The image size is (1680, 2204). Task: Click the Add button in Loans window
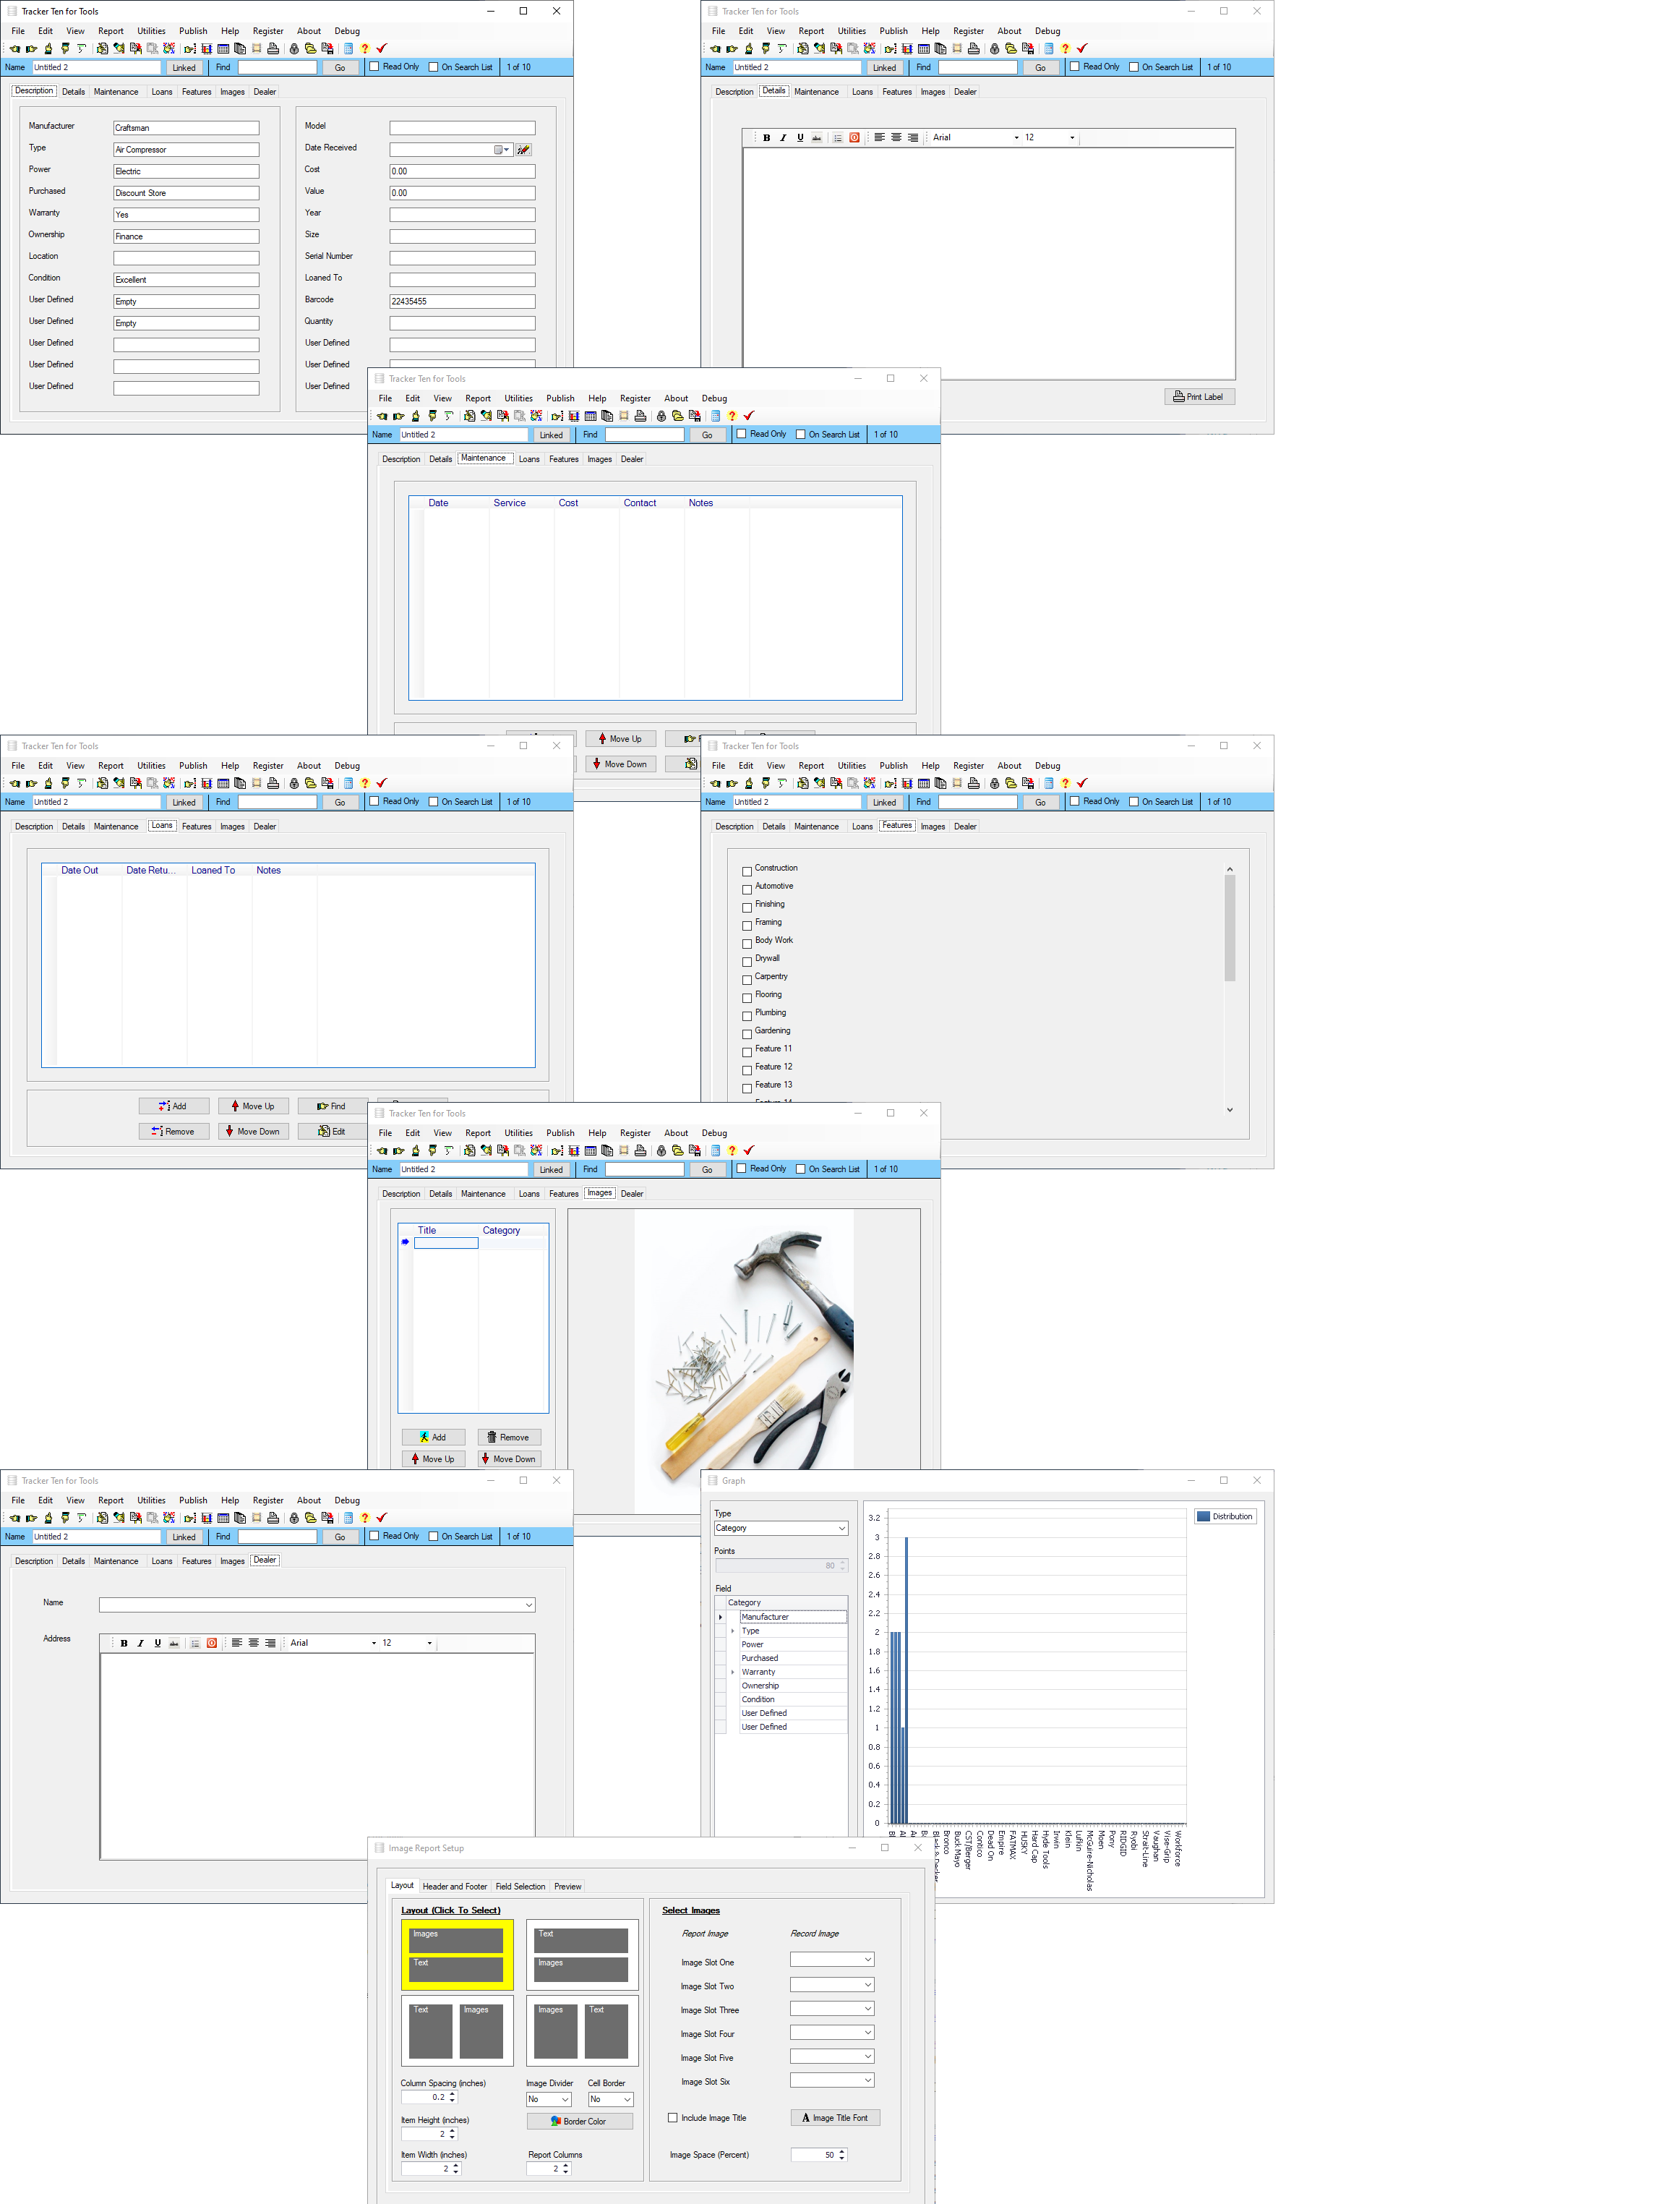[174, 1106]
